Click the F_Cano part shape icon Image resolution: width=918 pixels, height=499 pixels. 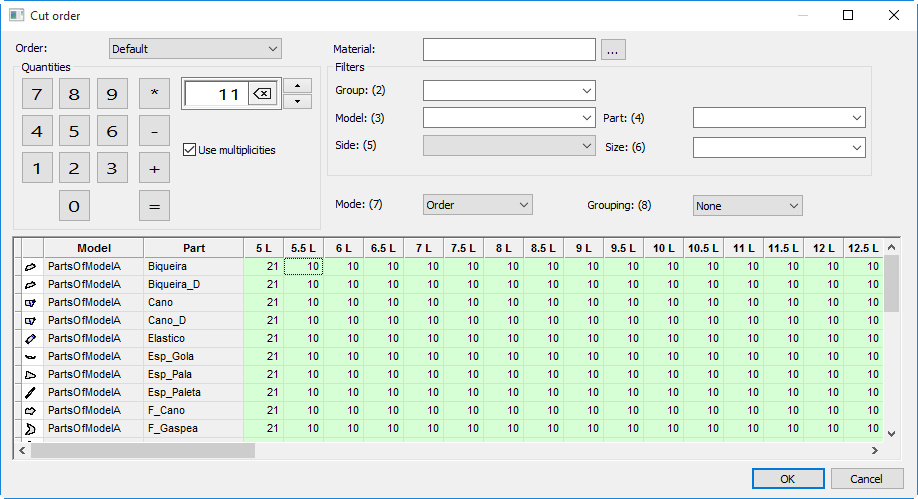[30, 411]
